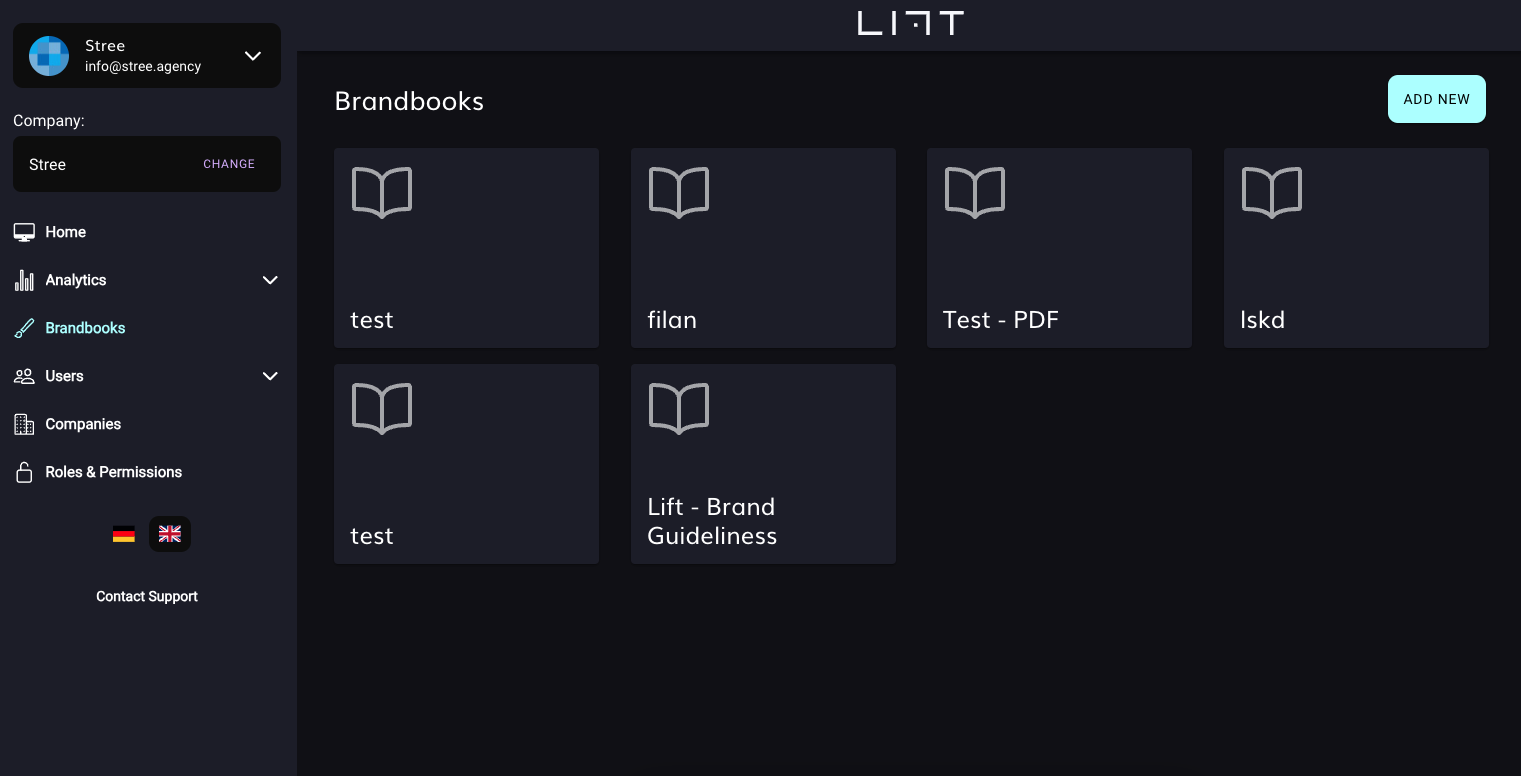Click the Analytics bar chart icon
The height and width of the screenshot is (776, 1521).
(x=24, y=280)
